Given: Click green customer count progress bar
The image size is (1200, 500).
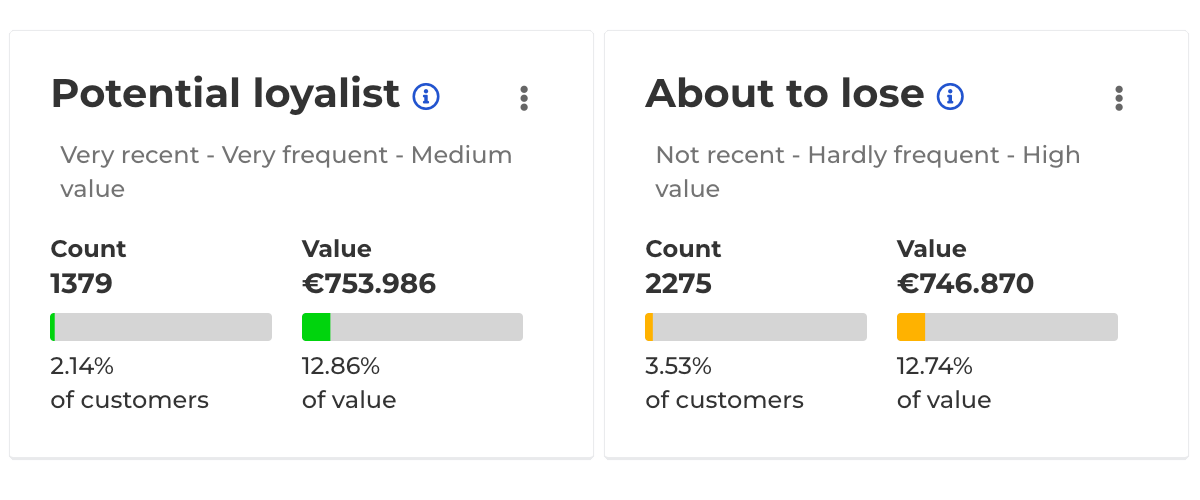Looking at the screenshot, I should click(161, 327).
